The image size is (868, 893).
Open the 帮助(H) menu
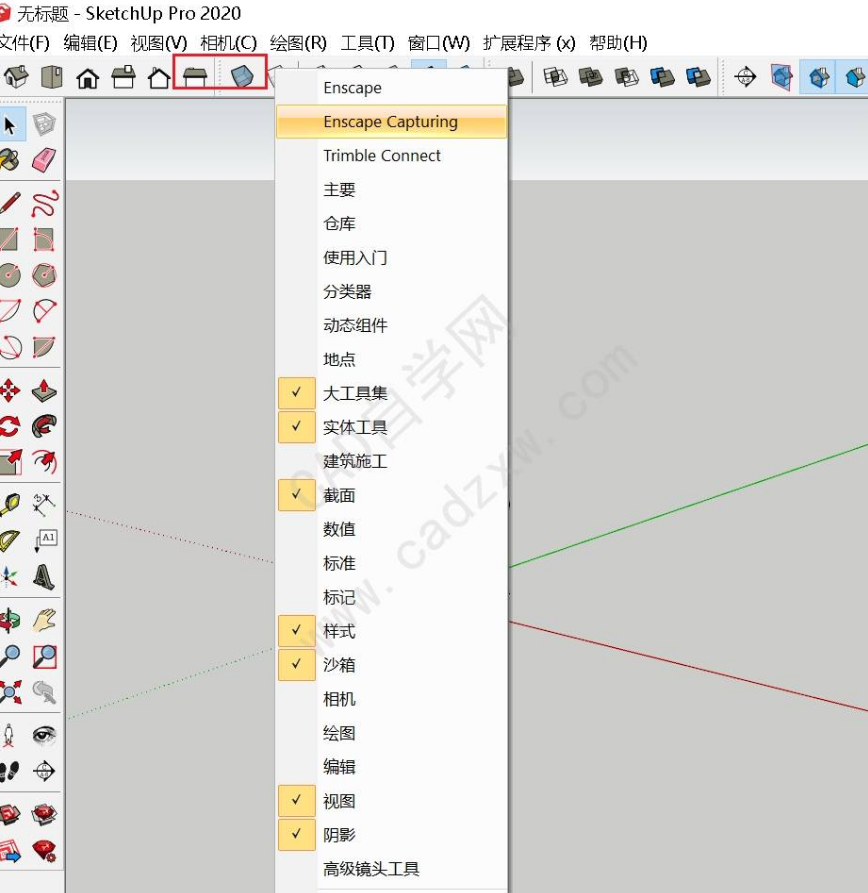618,43
